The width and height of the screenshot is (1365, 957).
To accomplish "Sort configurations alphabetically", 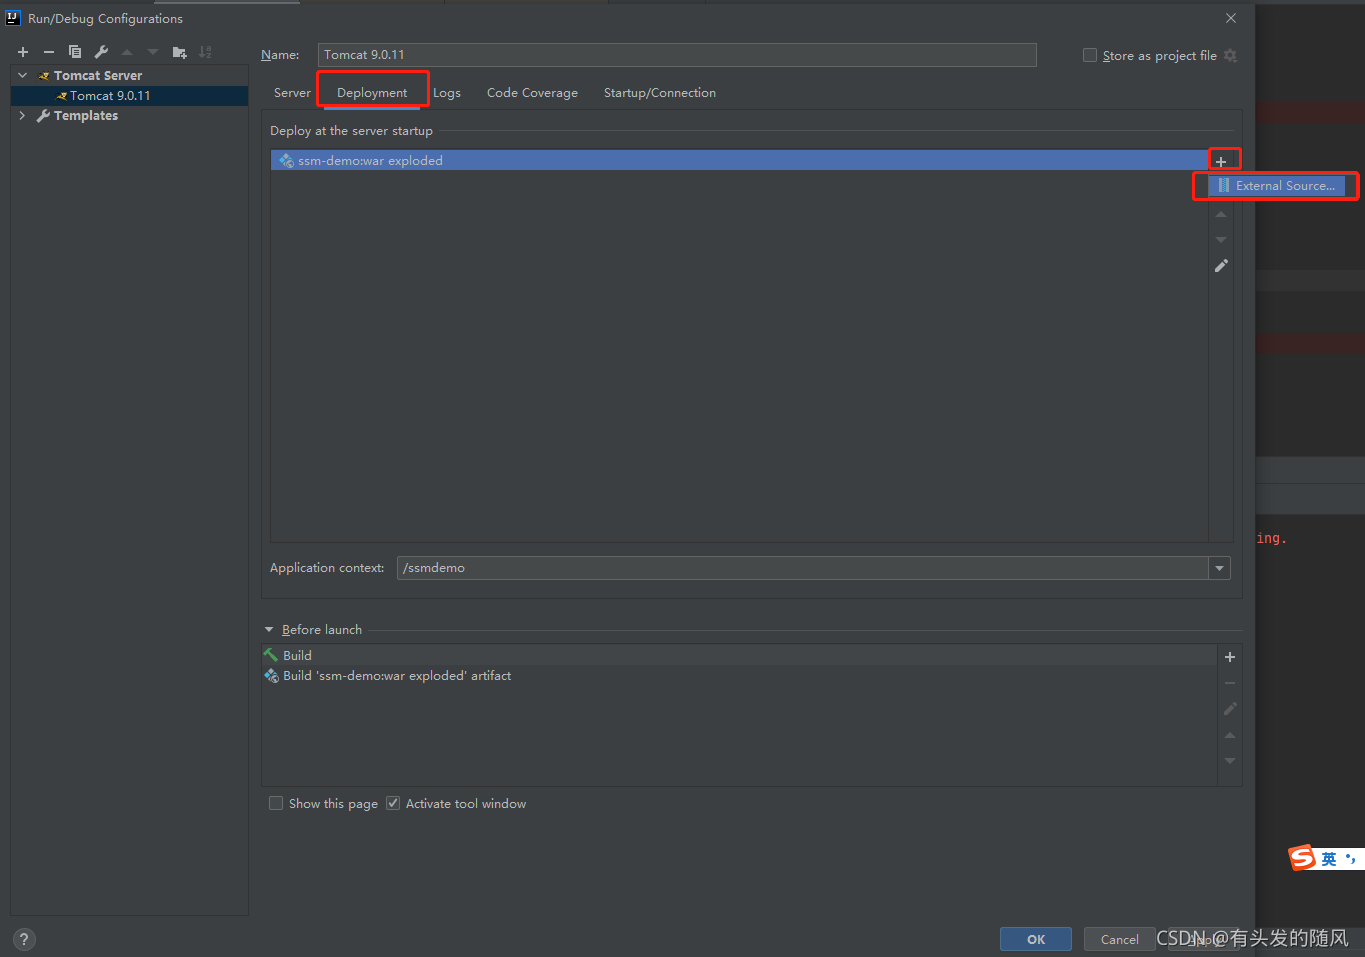I will [205, 52].
